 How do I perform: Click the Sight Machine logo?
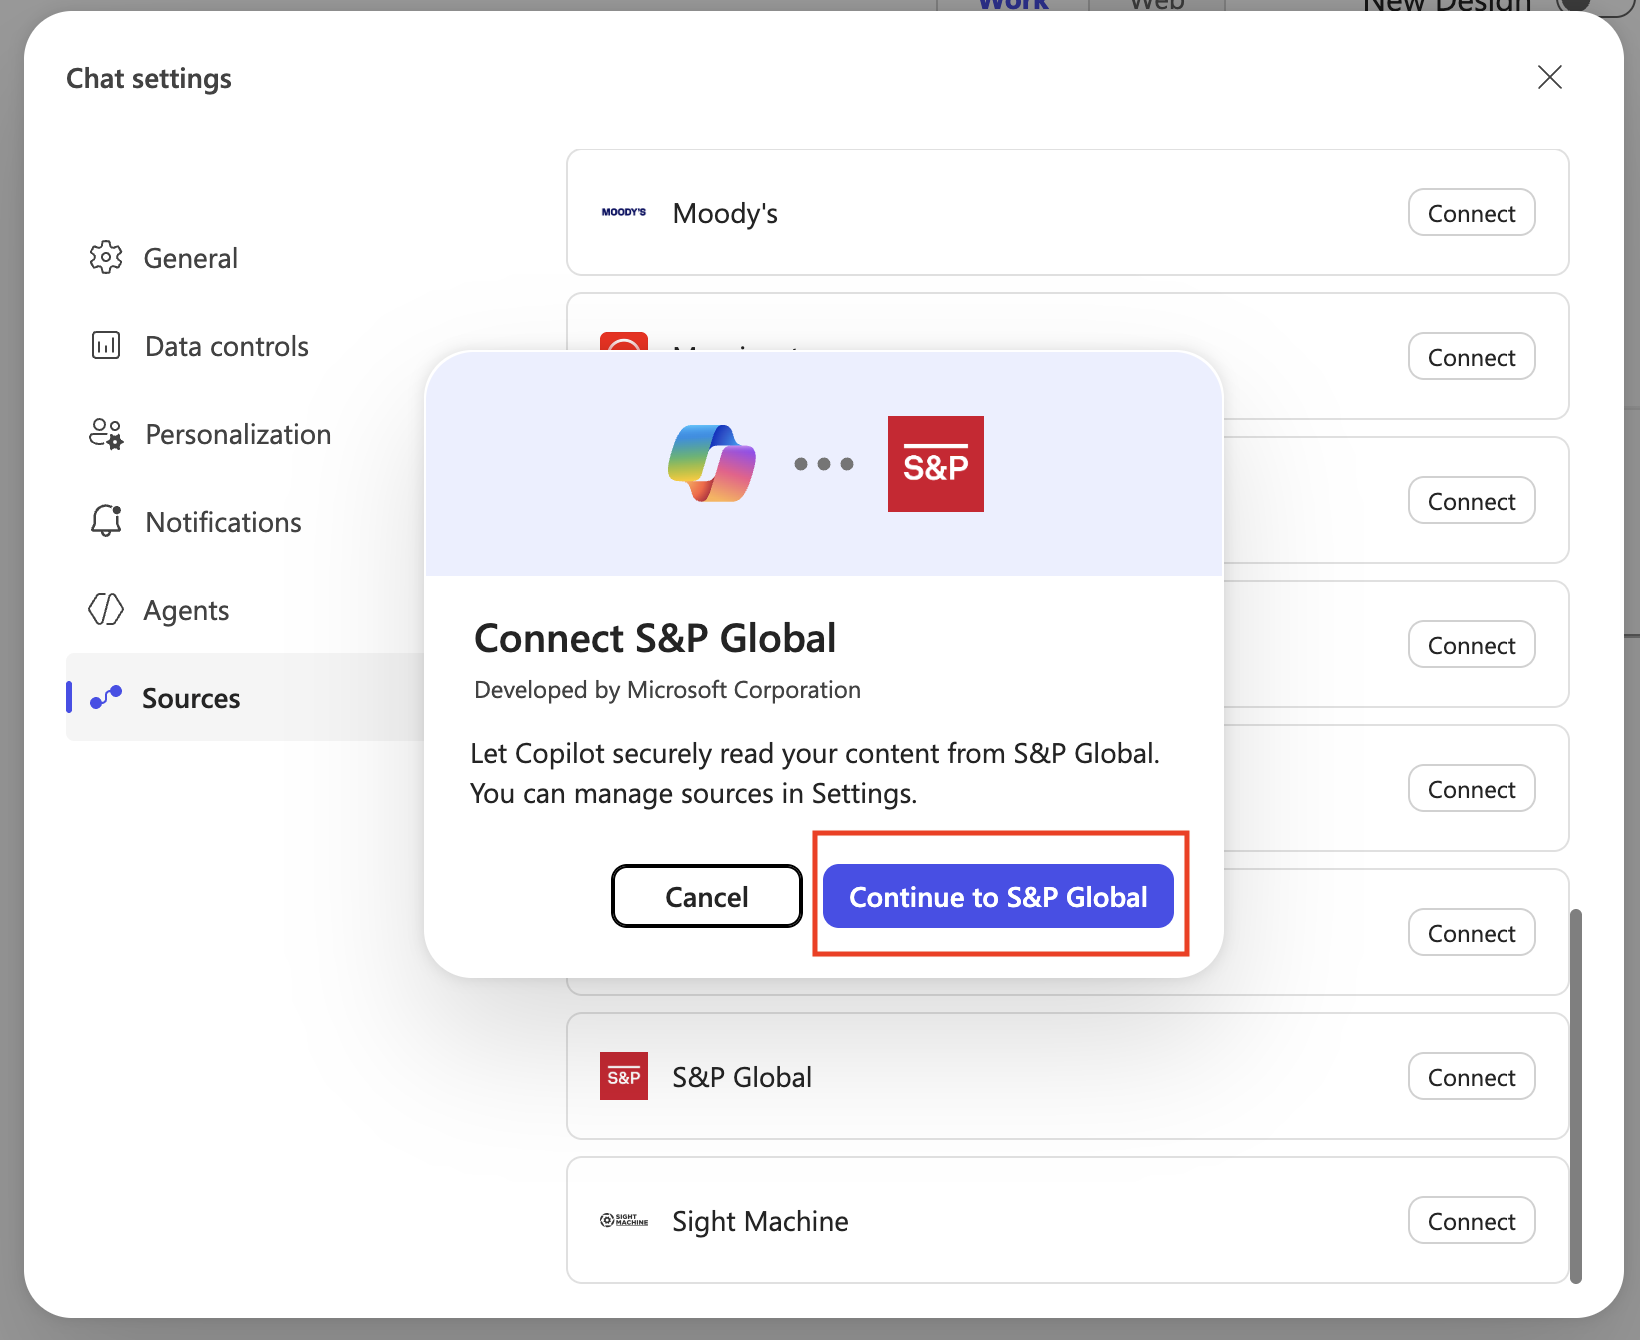pos(624,1220)
